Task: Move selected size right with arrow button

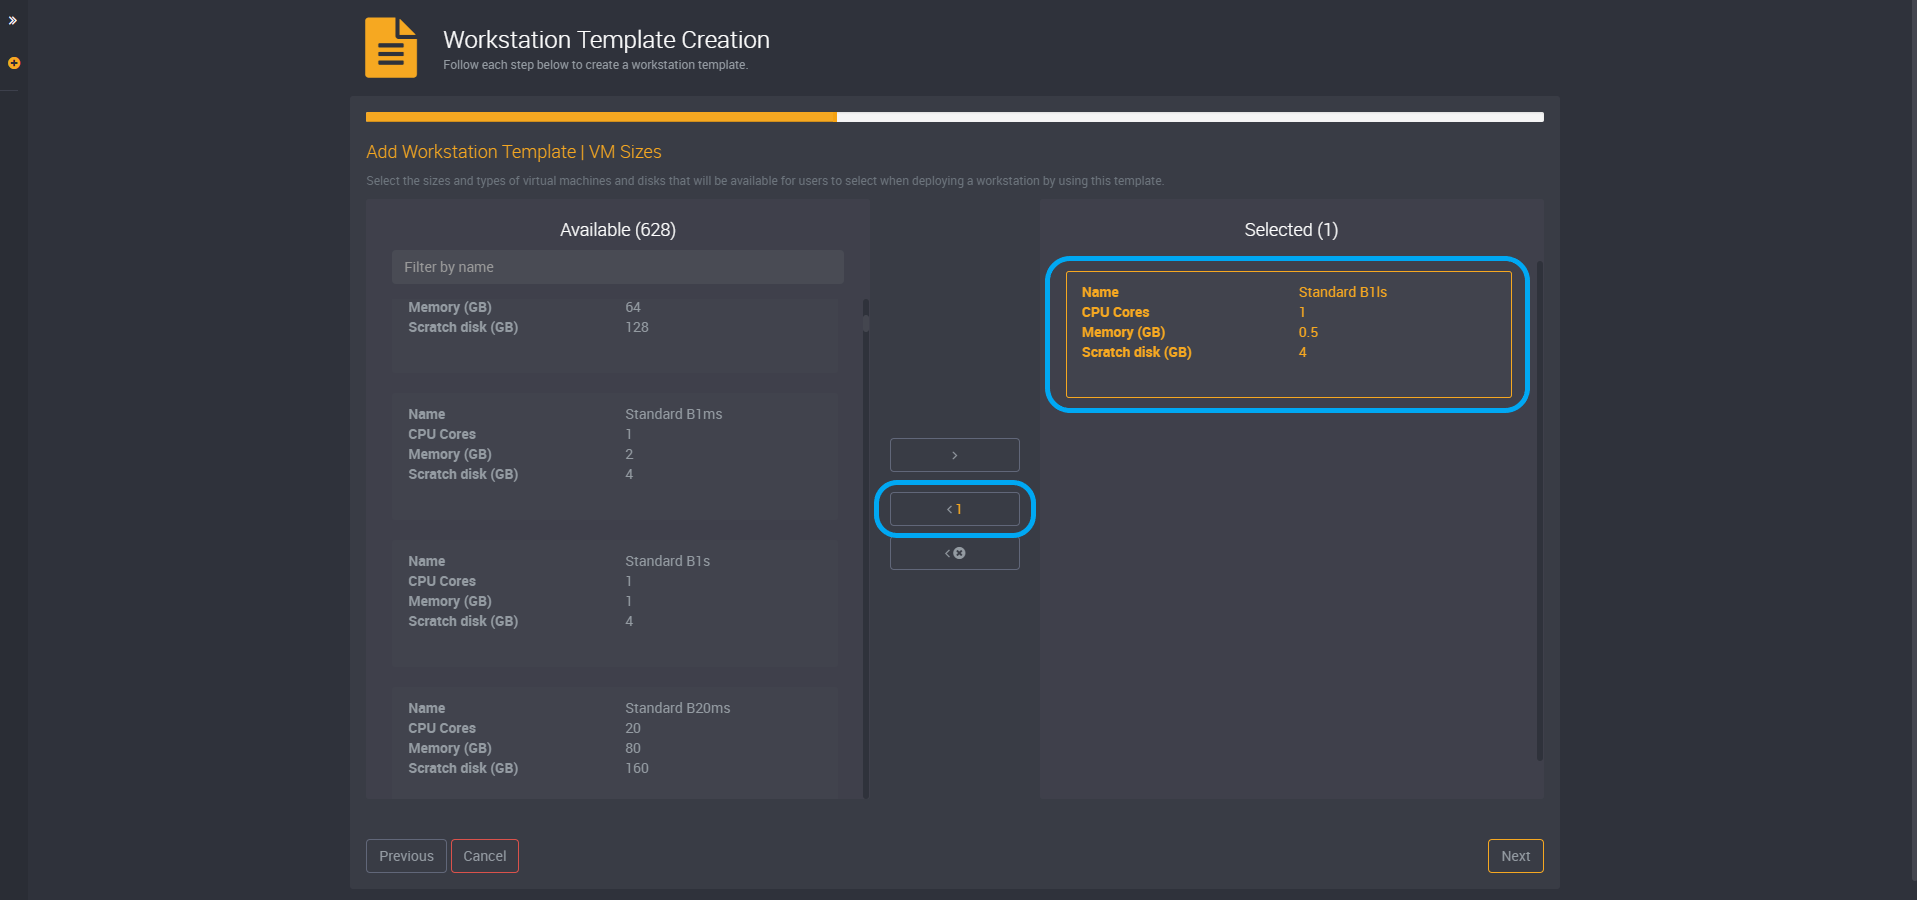Action: (x=955, y=455)
